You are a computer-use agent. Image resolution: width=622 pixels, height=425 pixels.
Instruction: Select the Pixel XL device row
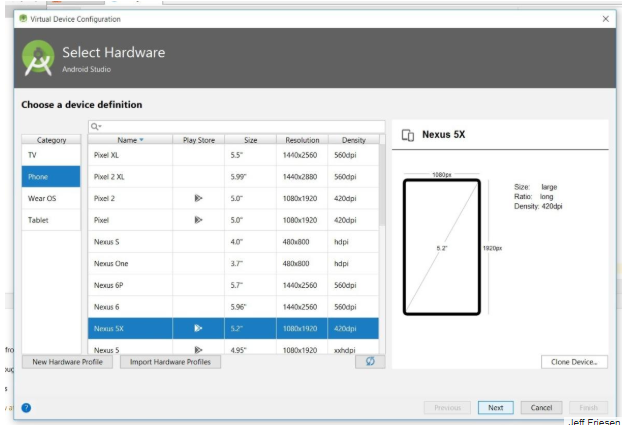coord(233,155)
